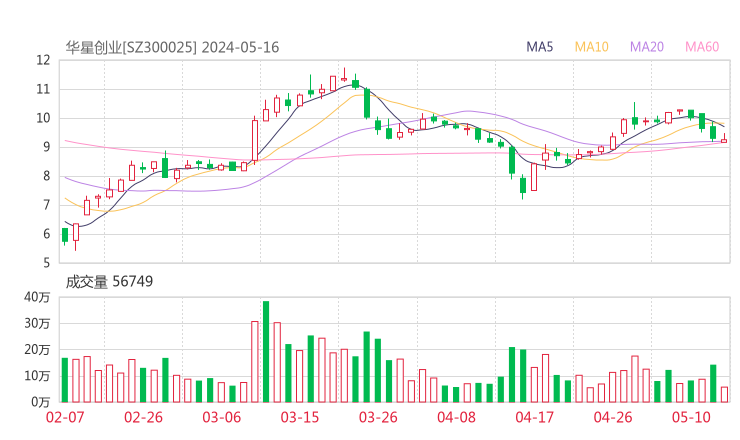Click the 40万 volume axis label
Screen dimensions: 740x440
pos(37,297)
